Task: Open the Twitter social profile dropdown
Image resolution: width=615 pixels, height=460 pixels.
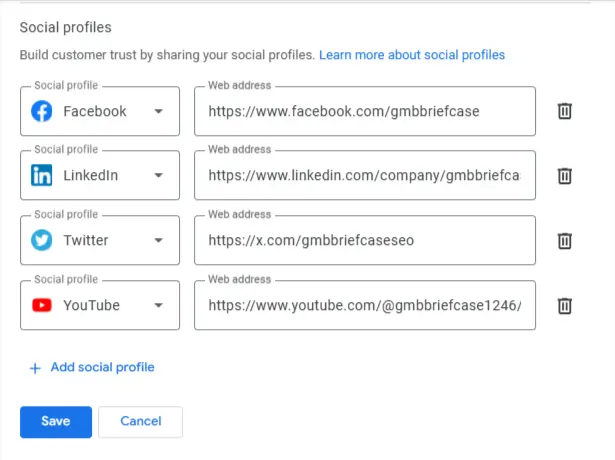Action: click(100, 240)
